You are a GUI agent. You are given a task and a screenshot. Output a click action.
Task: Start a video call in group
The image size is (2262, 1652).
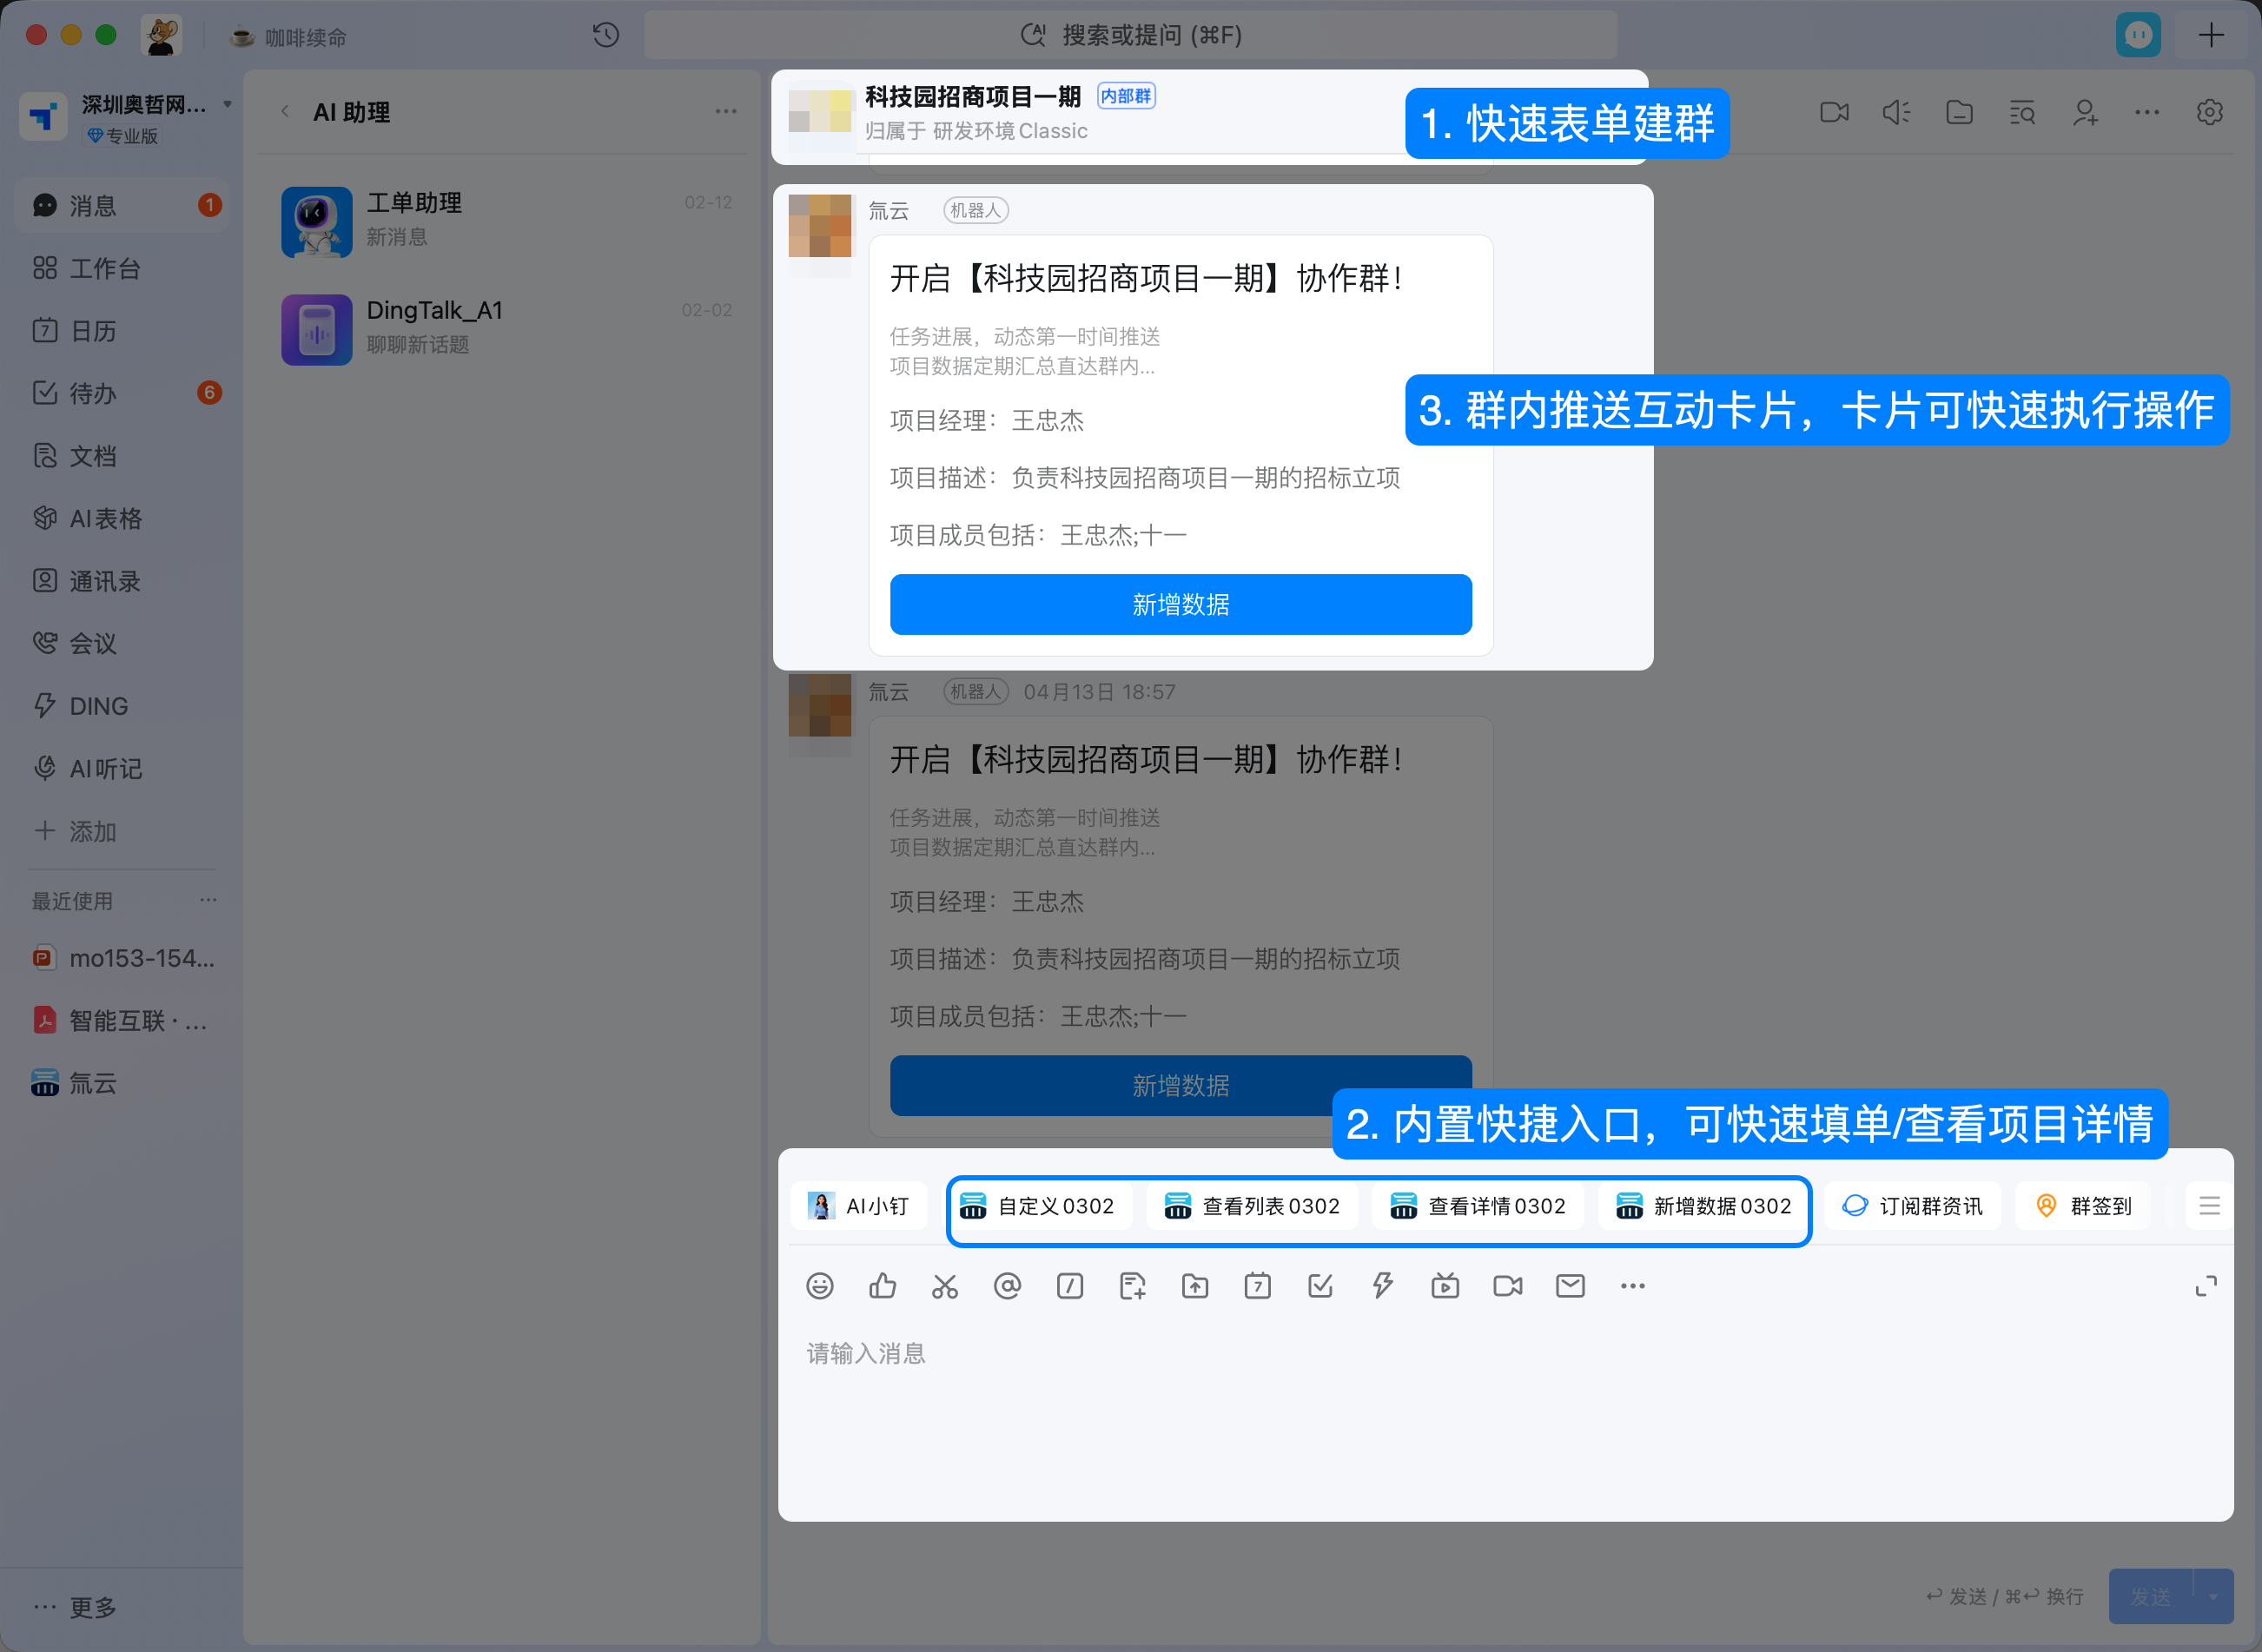point(1834,113)
